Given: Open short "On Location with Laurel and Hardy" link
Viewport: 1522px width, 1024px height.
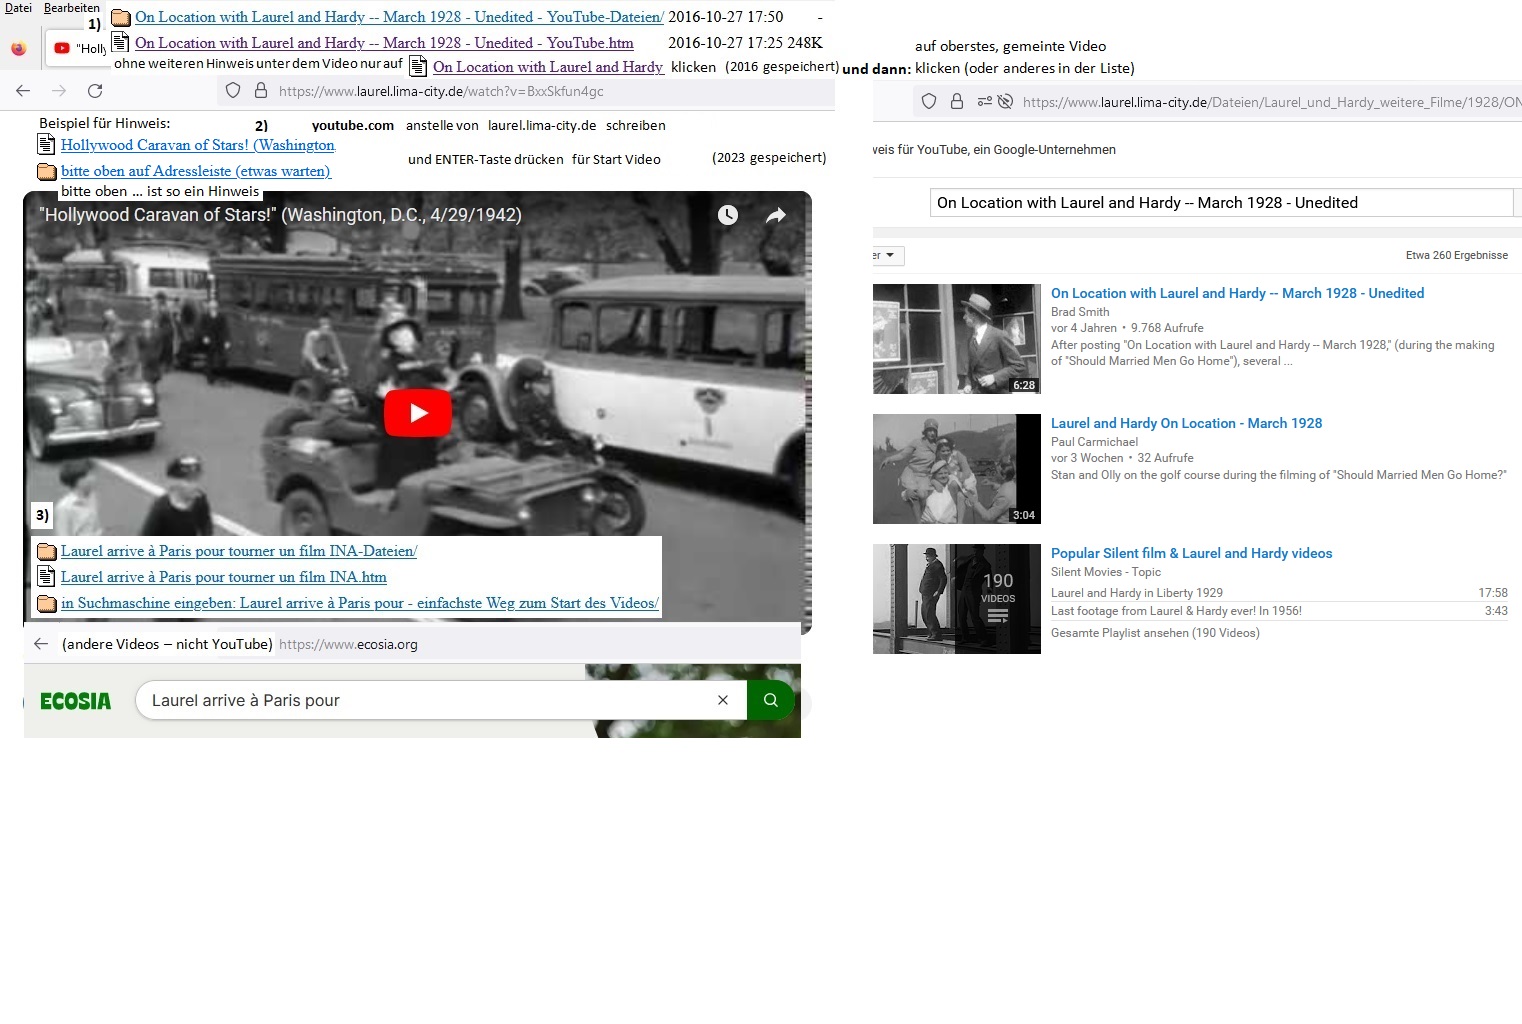Looking at the screenshot, I should pyautogui.click(x=548, y=67).
